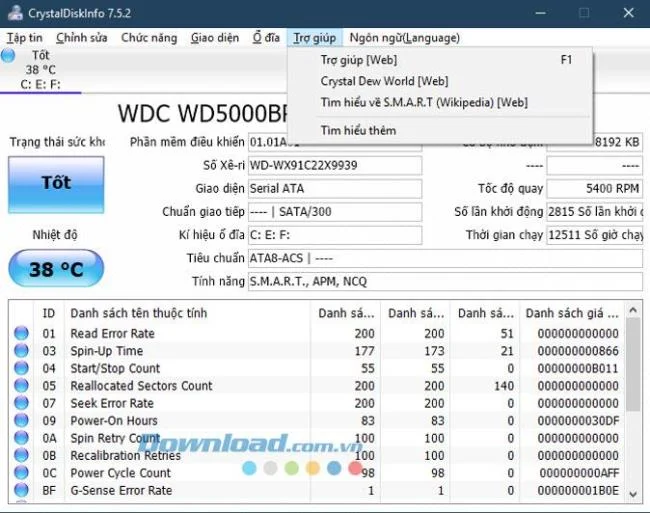Screen dimensions: 650x513
Task: Click status orb for Spin-Up Time row
Action: point(21,351)
